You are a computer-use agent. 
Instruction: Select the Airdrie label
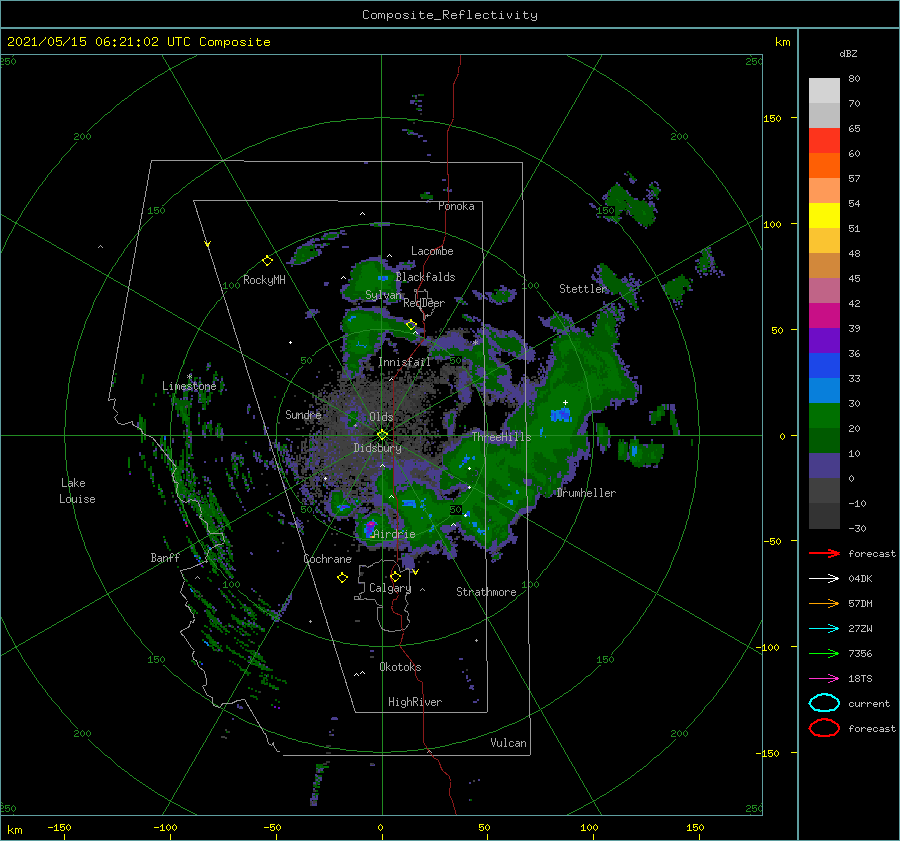394,534
